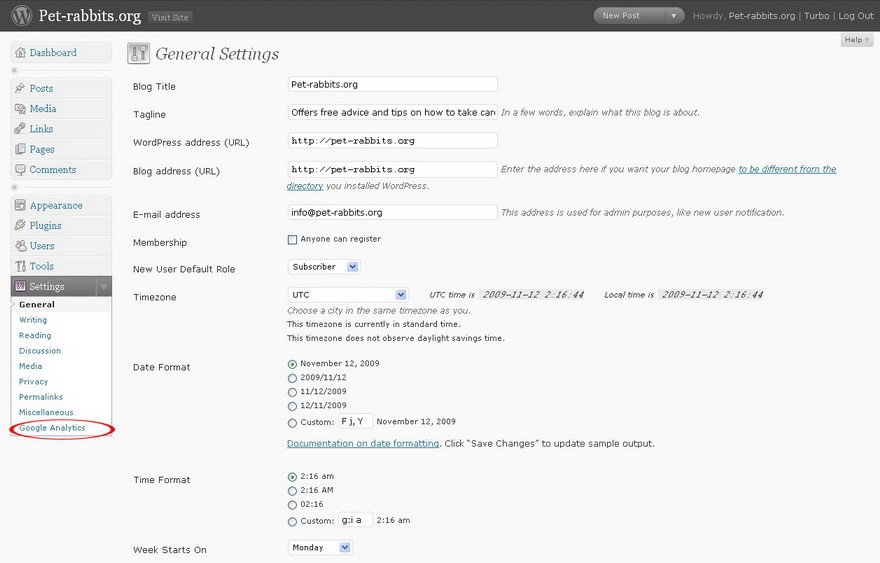Image resolution: width=880 pixels, height=563 pixels.
Task: Click the Appearance sidebar icon
Action: tap(20, 205)
